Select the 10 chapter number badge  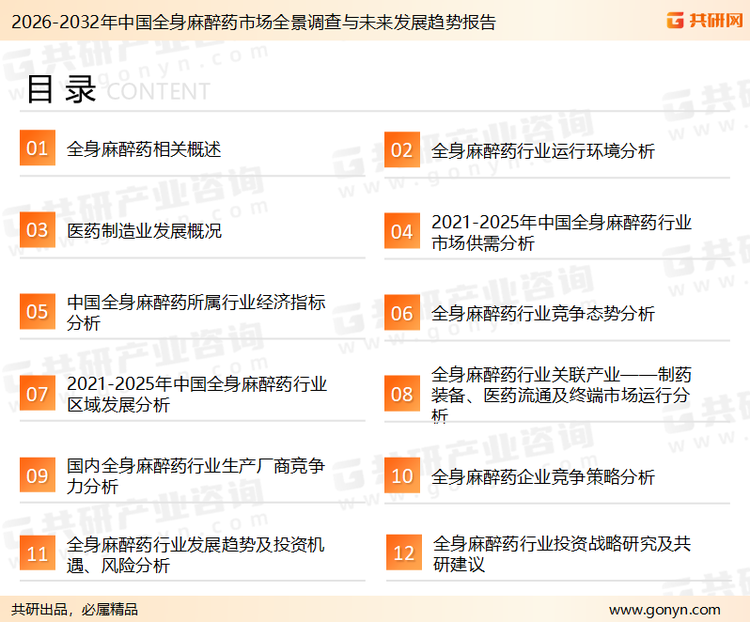tap(401, 476)
